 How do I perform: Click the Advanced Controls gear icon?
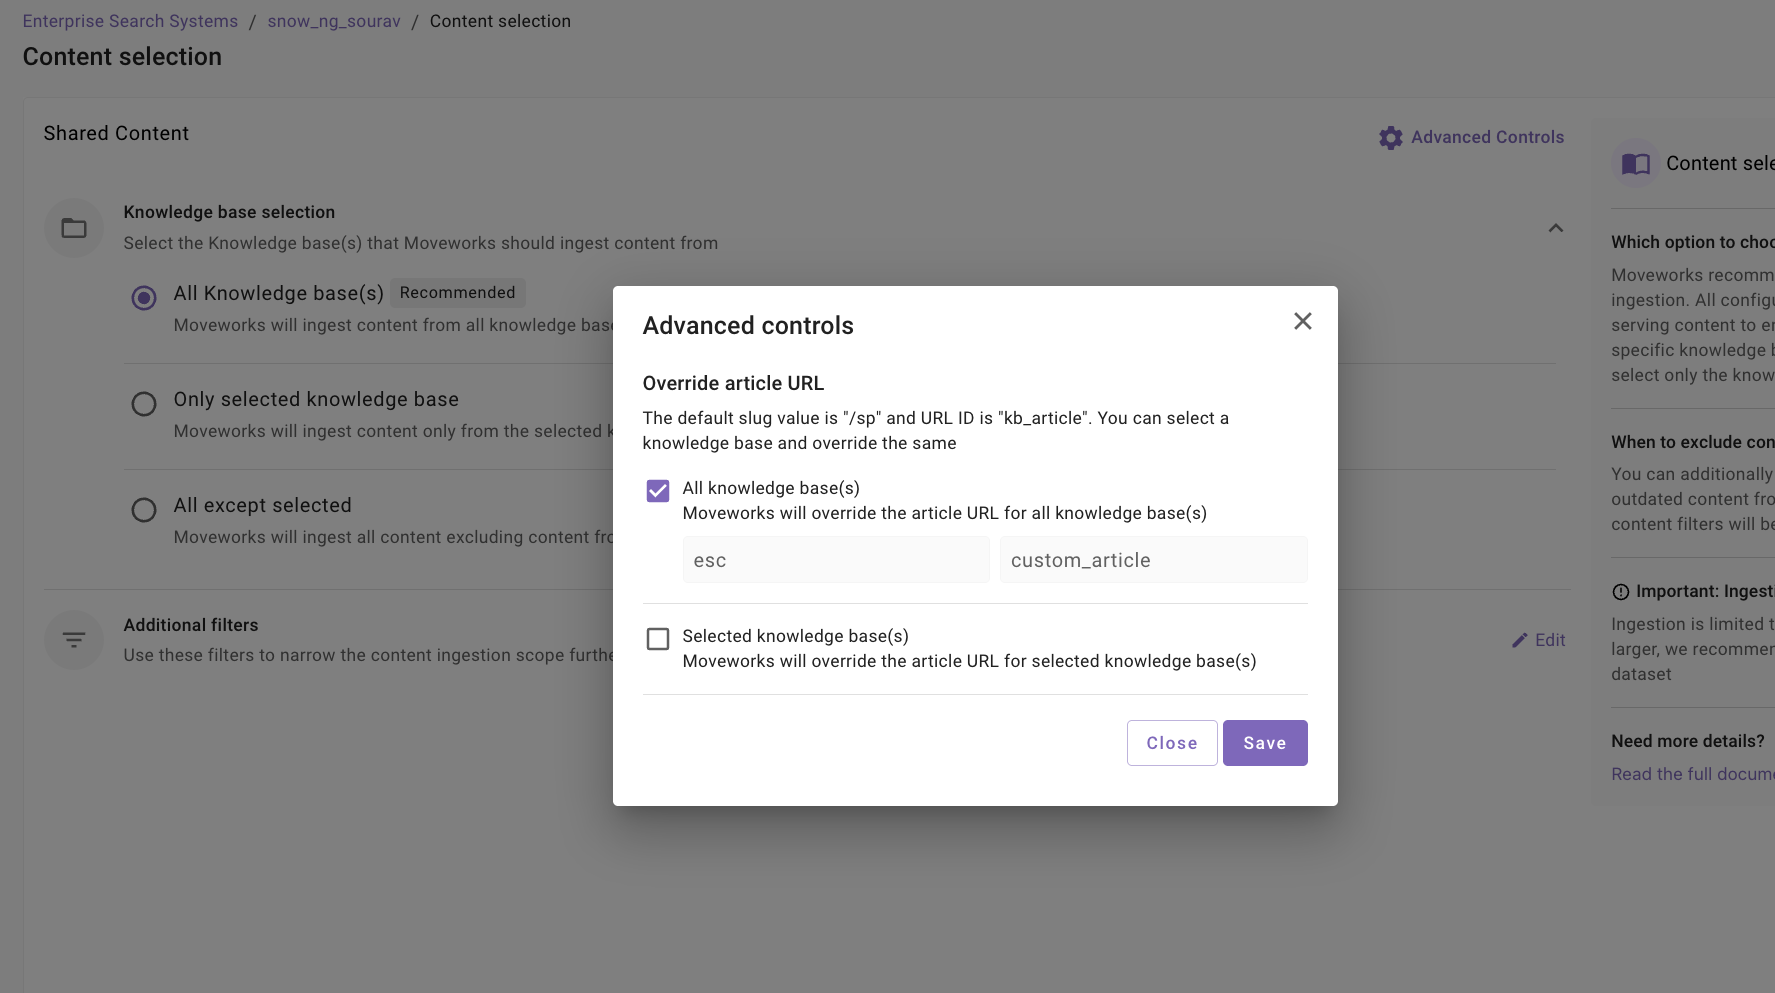[x=1391, y=138]
